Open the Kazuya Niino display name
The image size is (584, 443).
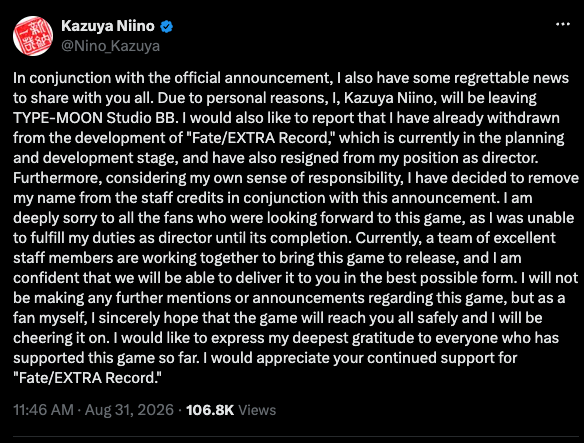click(108, 26)
